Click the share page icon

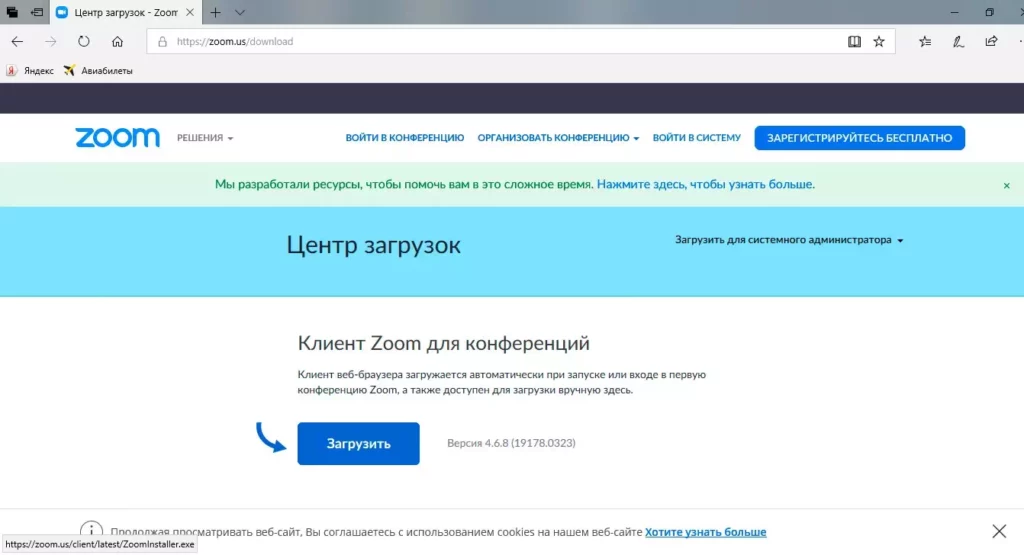click(991, 41)
